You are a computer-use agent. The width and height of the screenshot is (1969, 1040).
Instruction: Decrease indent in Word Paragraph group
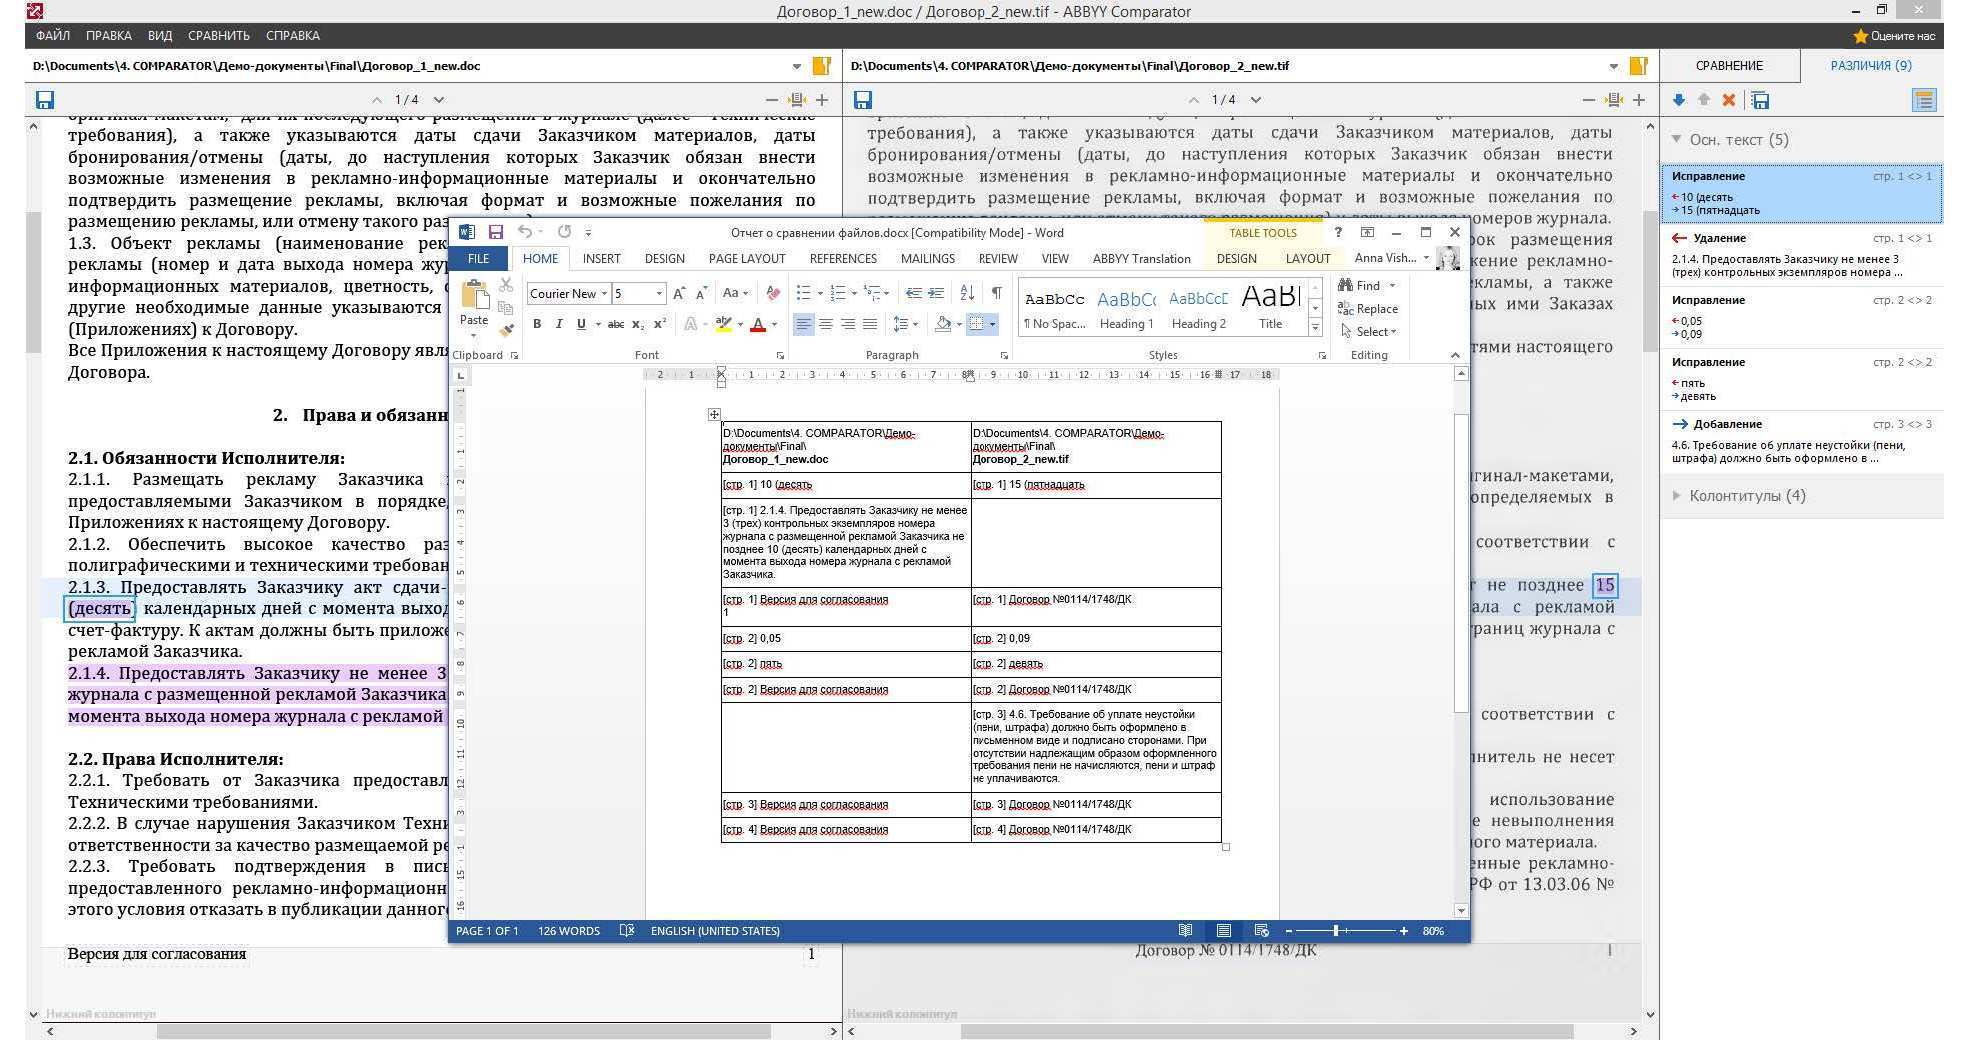[913, 293]
